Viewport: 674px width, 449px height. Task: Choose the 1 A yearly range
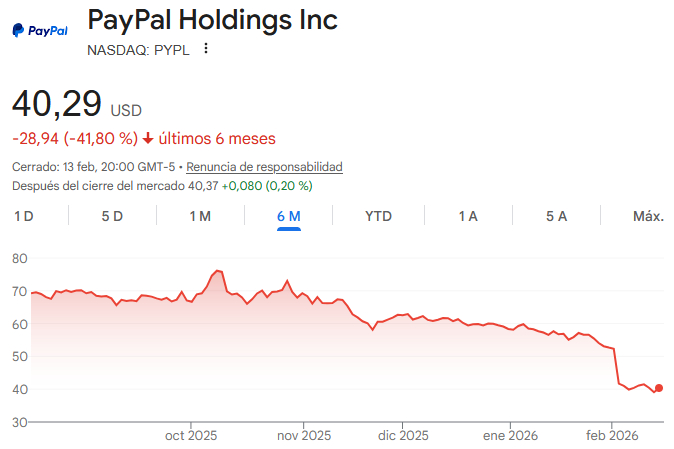pos(467,216)
